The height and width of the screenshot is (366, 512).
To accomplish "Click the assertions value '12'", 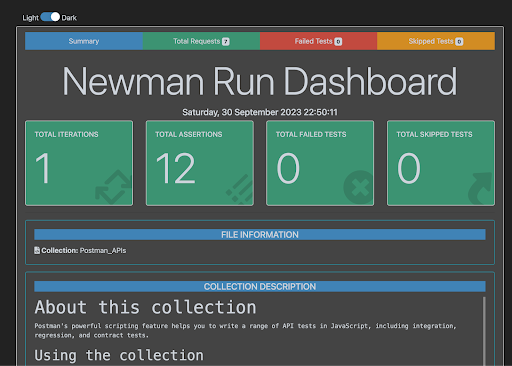I will [x=175, y=168].
